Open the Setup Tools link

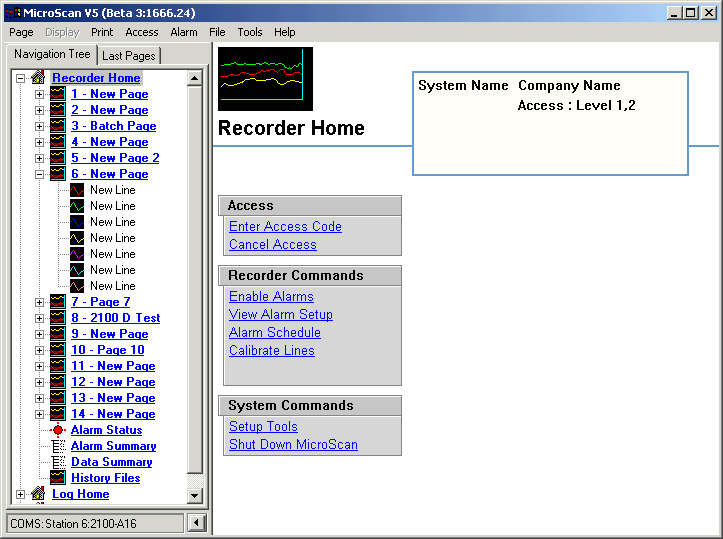coord(263,426)
